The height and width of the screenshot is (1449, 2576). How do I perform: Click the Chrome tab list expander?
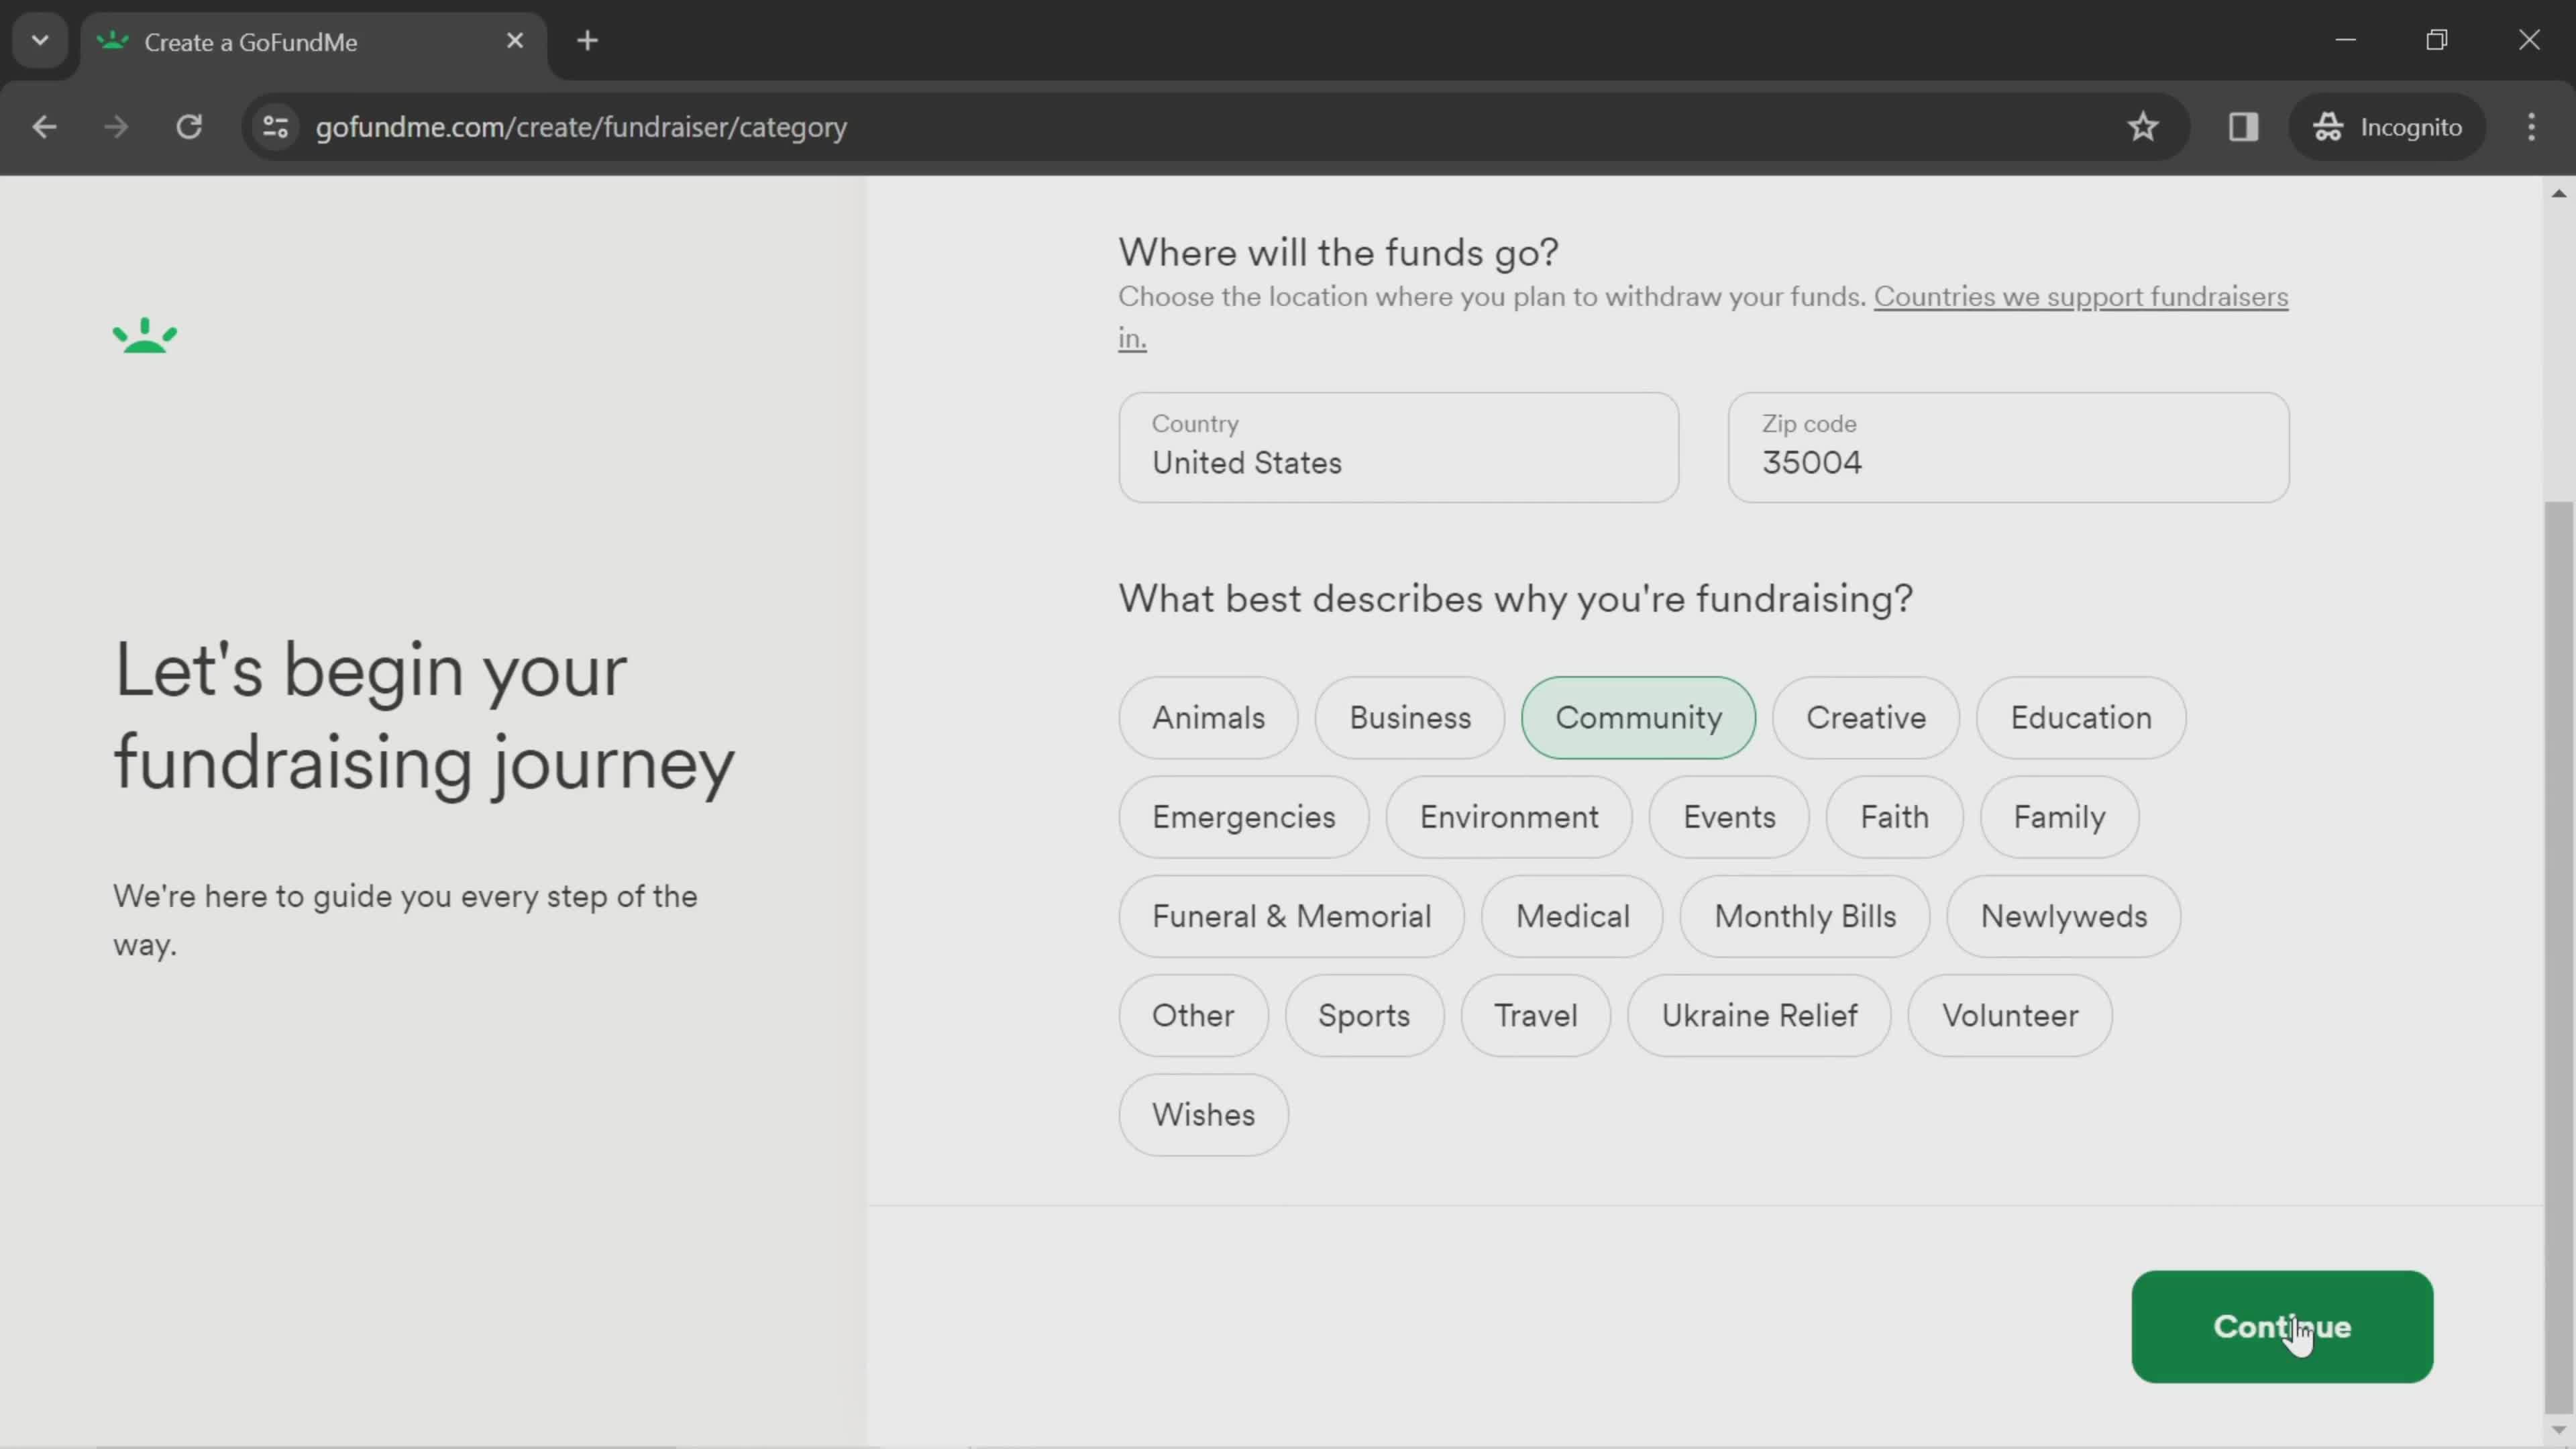pyautogui.click(x=39, y=39)
